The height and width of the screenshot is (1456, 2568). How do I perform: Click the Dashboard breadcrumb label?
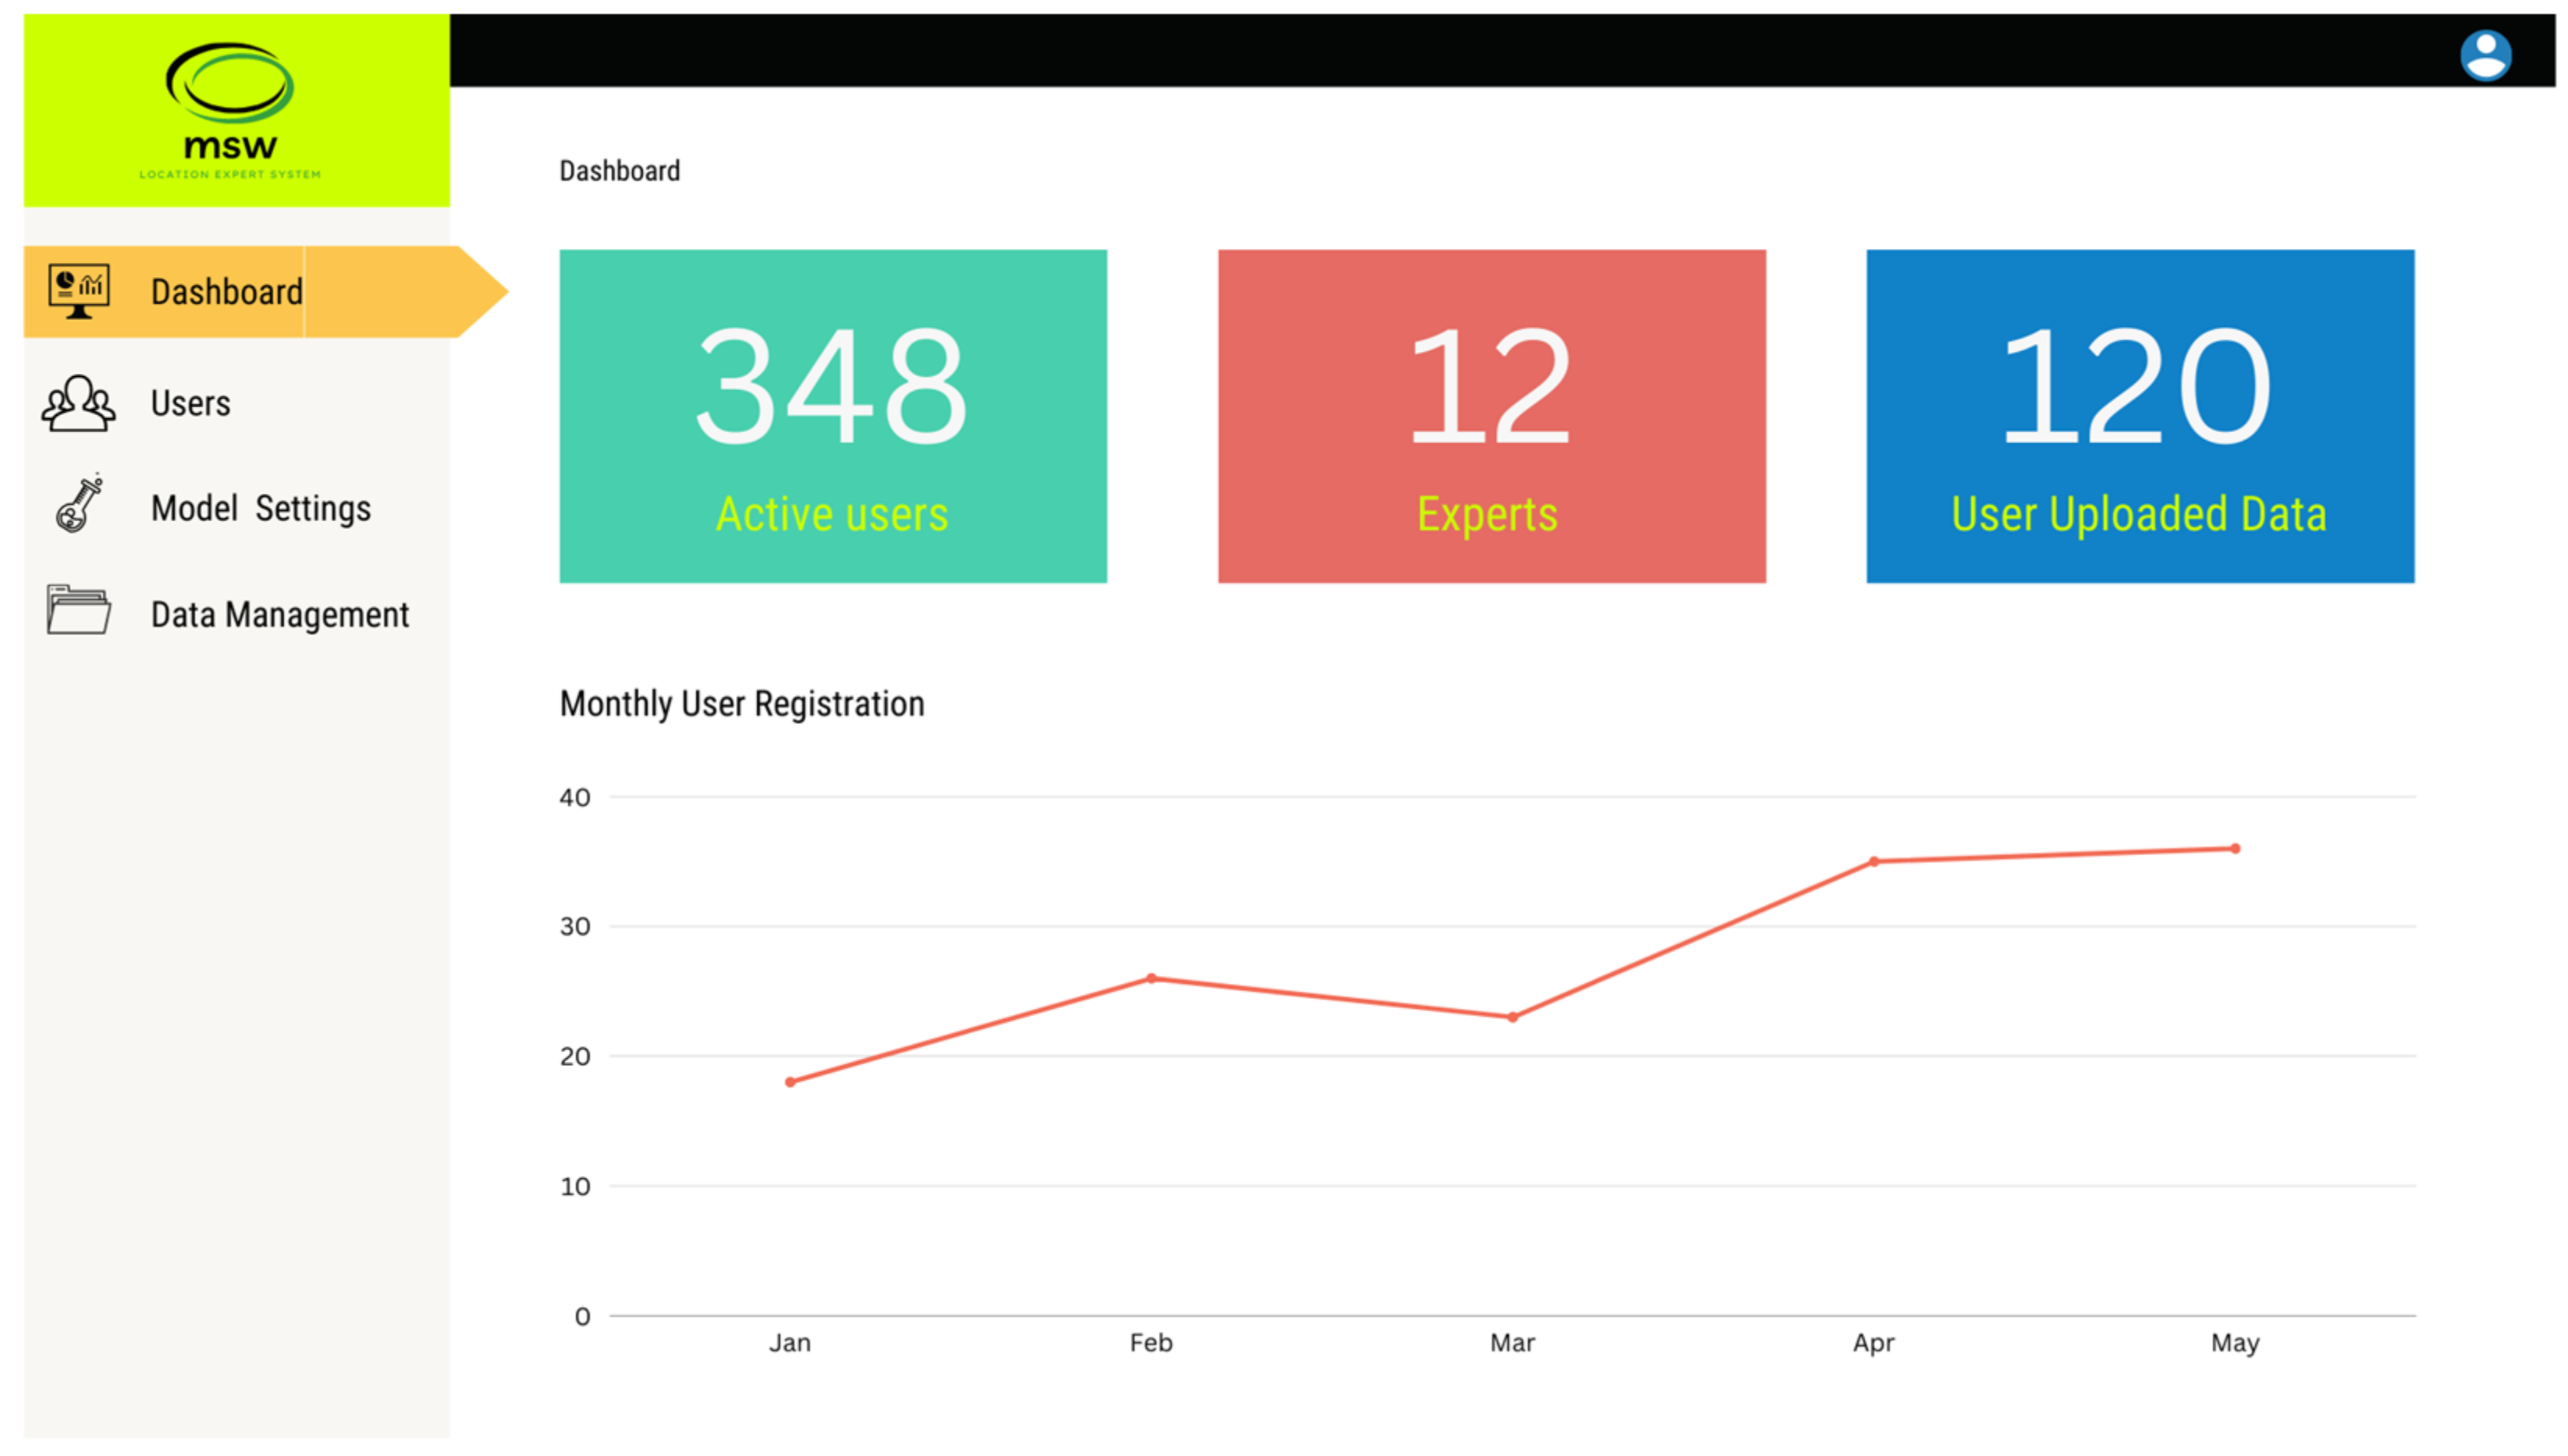click(619, 171)
